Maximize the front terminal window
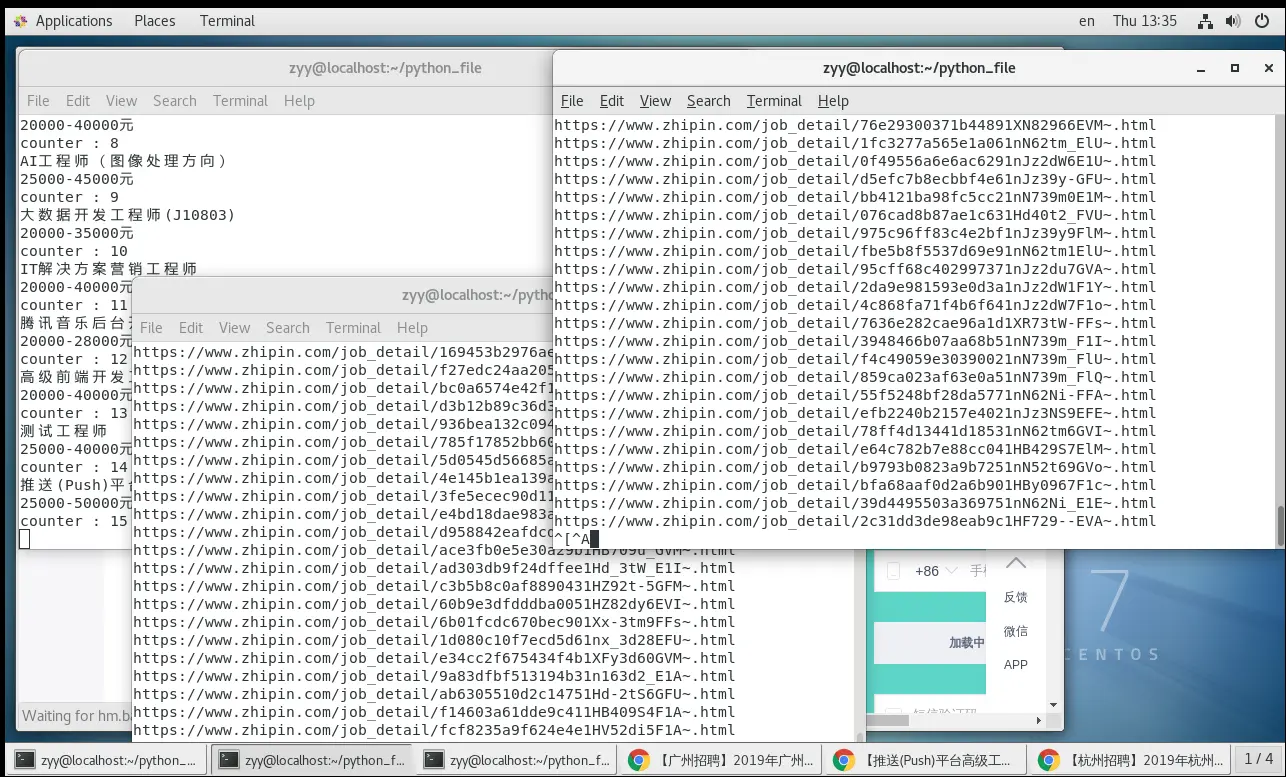Image resolution: width=1286 pixels, height=777 pixels. 1235,68
